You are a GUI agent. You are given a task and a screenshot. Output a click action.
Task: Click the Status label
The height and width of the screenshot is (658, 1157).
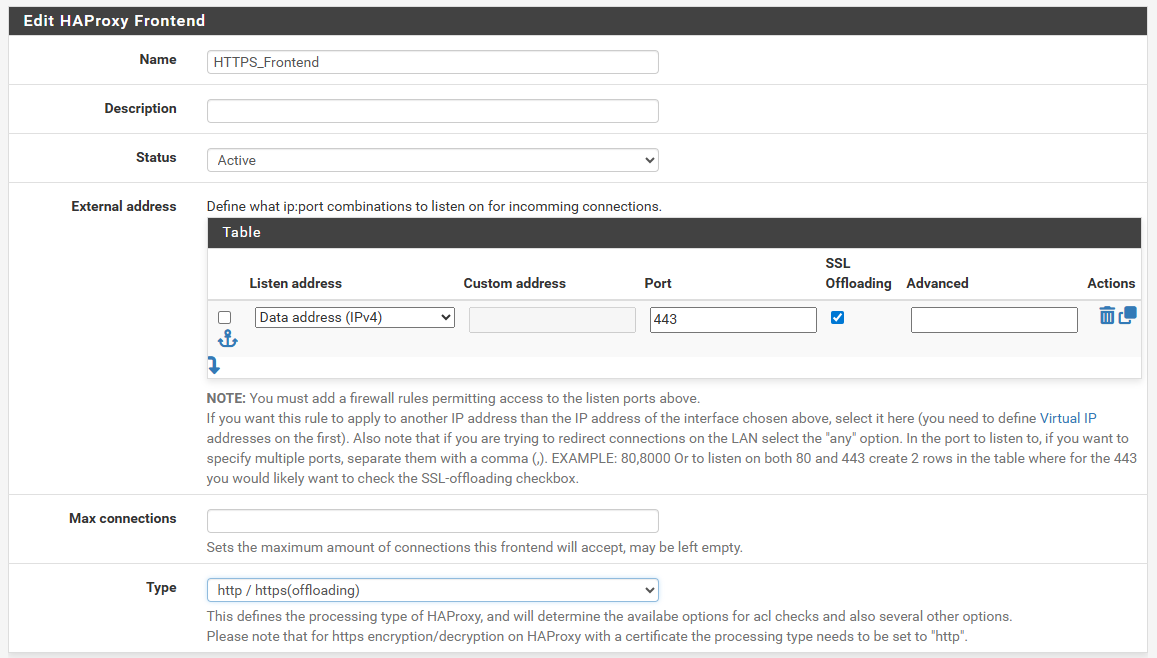click(156, 157)
